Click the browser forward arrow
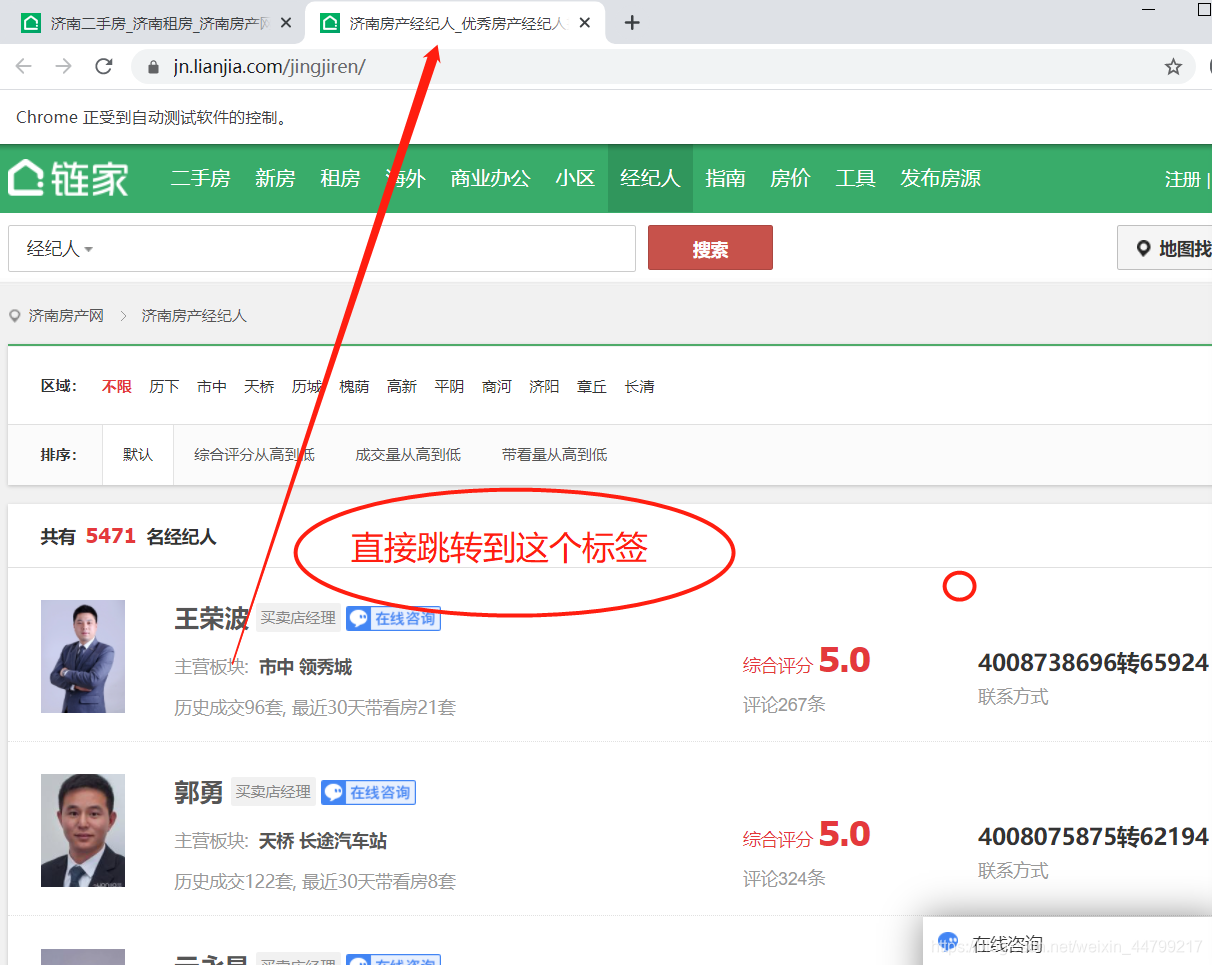This screenshot has height=965, width=1212. coord(63,67)
